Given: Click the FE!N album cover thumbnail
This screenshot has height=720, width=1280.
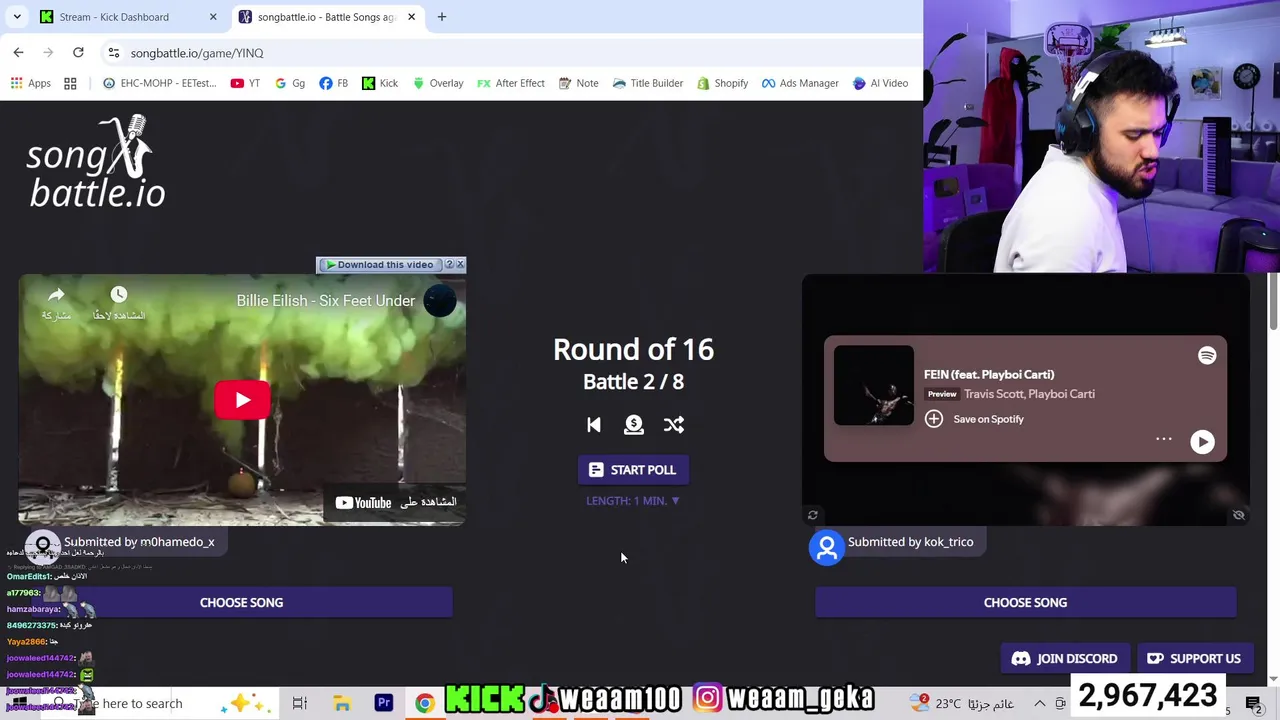Looking at the screenshot, I should click(x=874, y=386).
